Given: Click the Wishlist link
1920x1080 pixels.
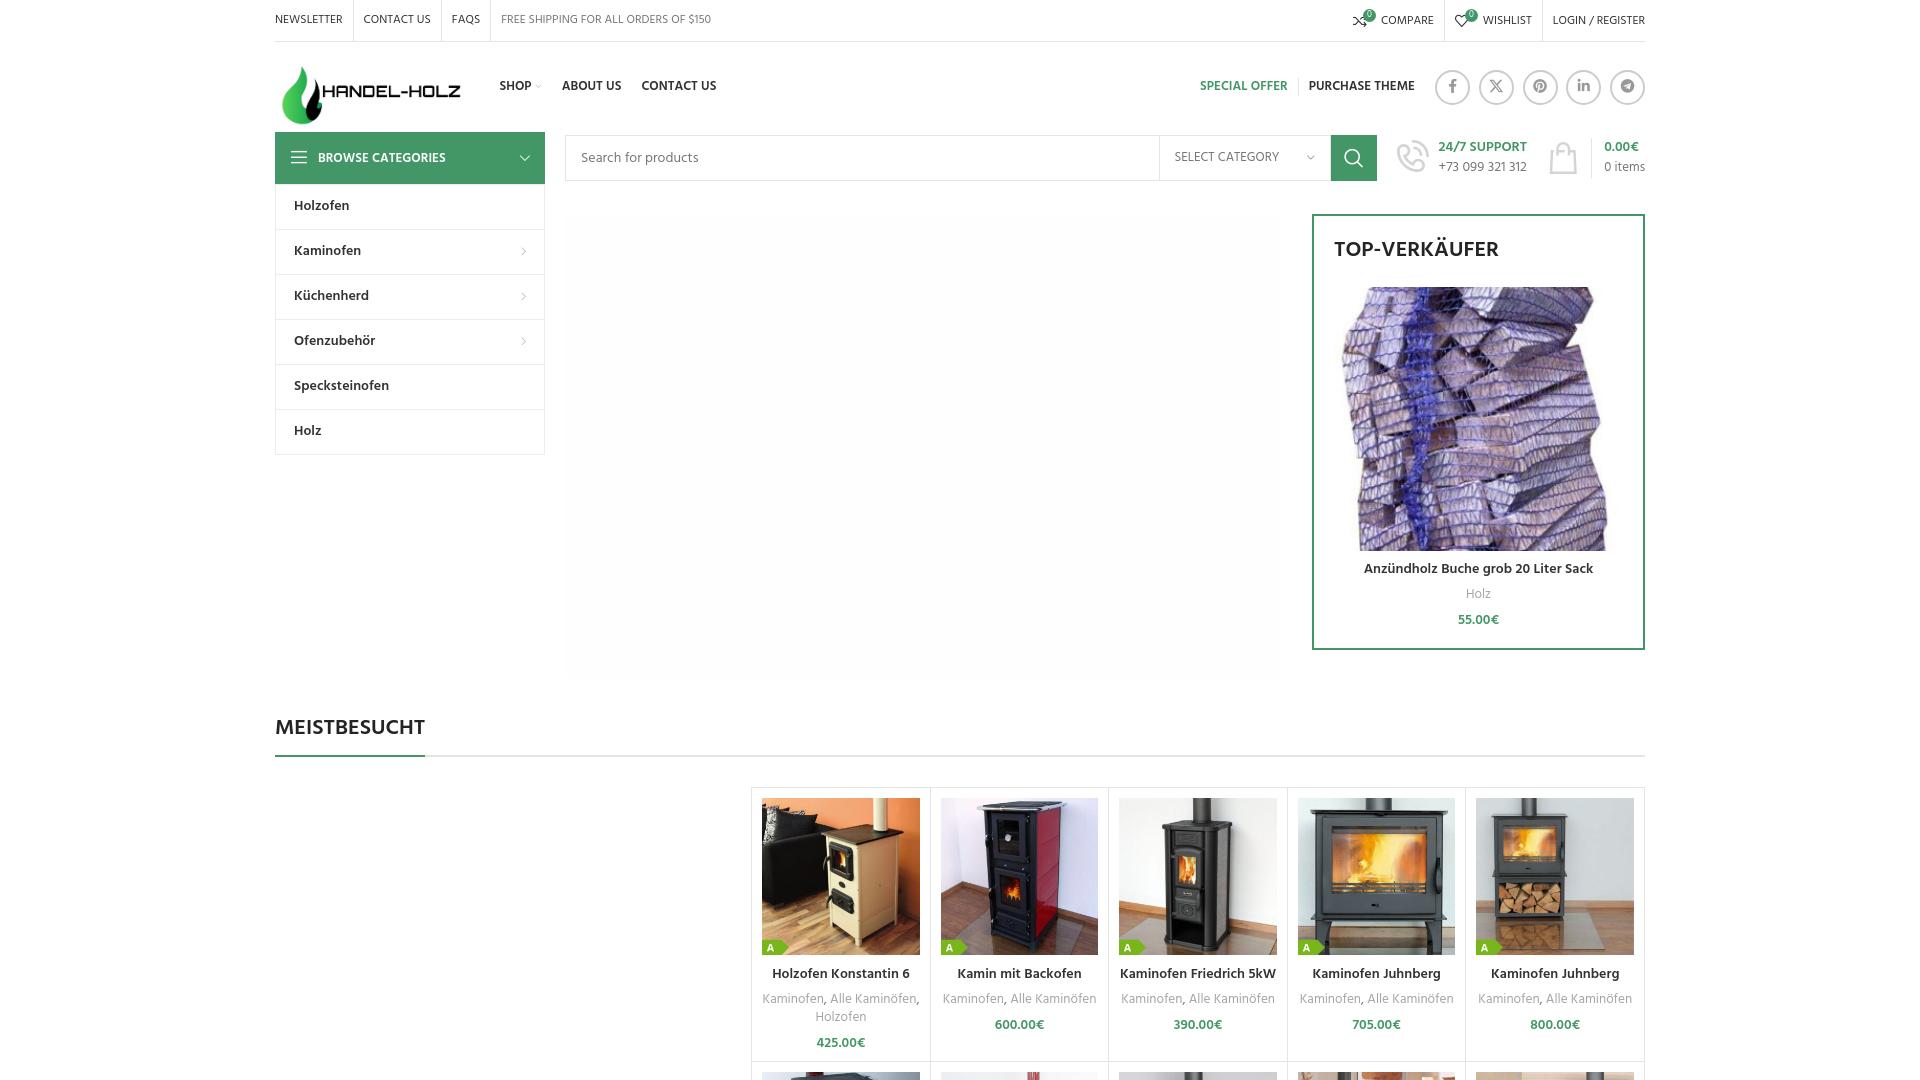Looking at the screenshot, I should coord(1506,21).
